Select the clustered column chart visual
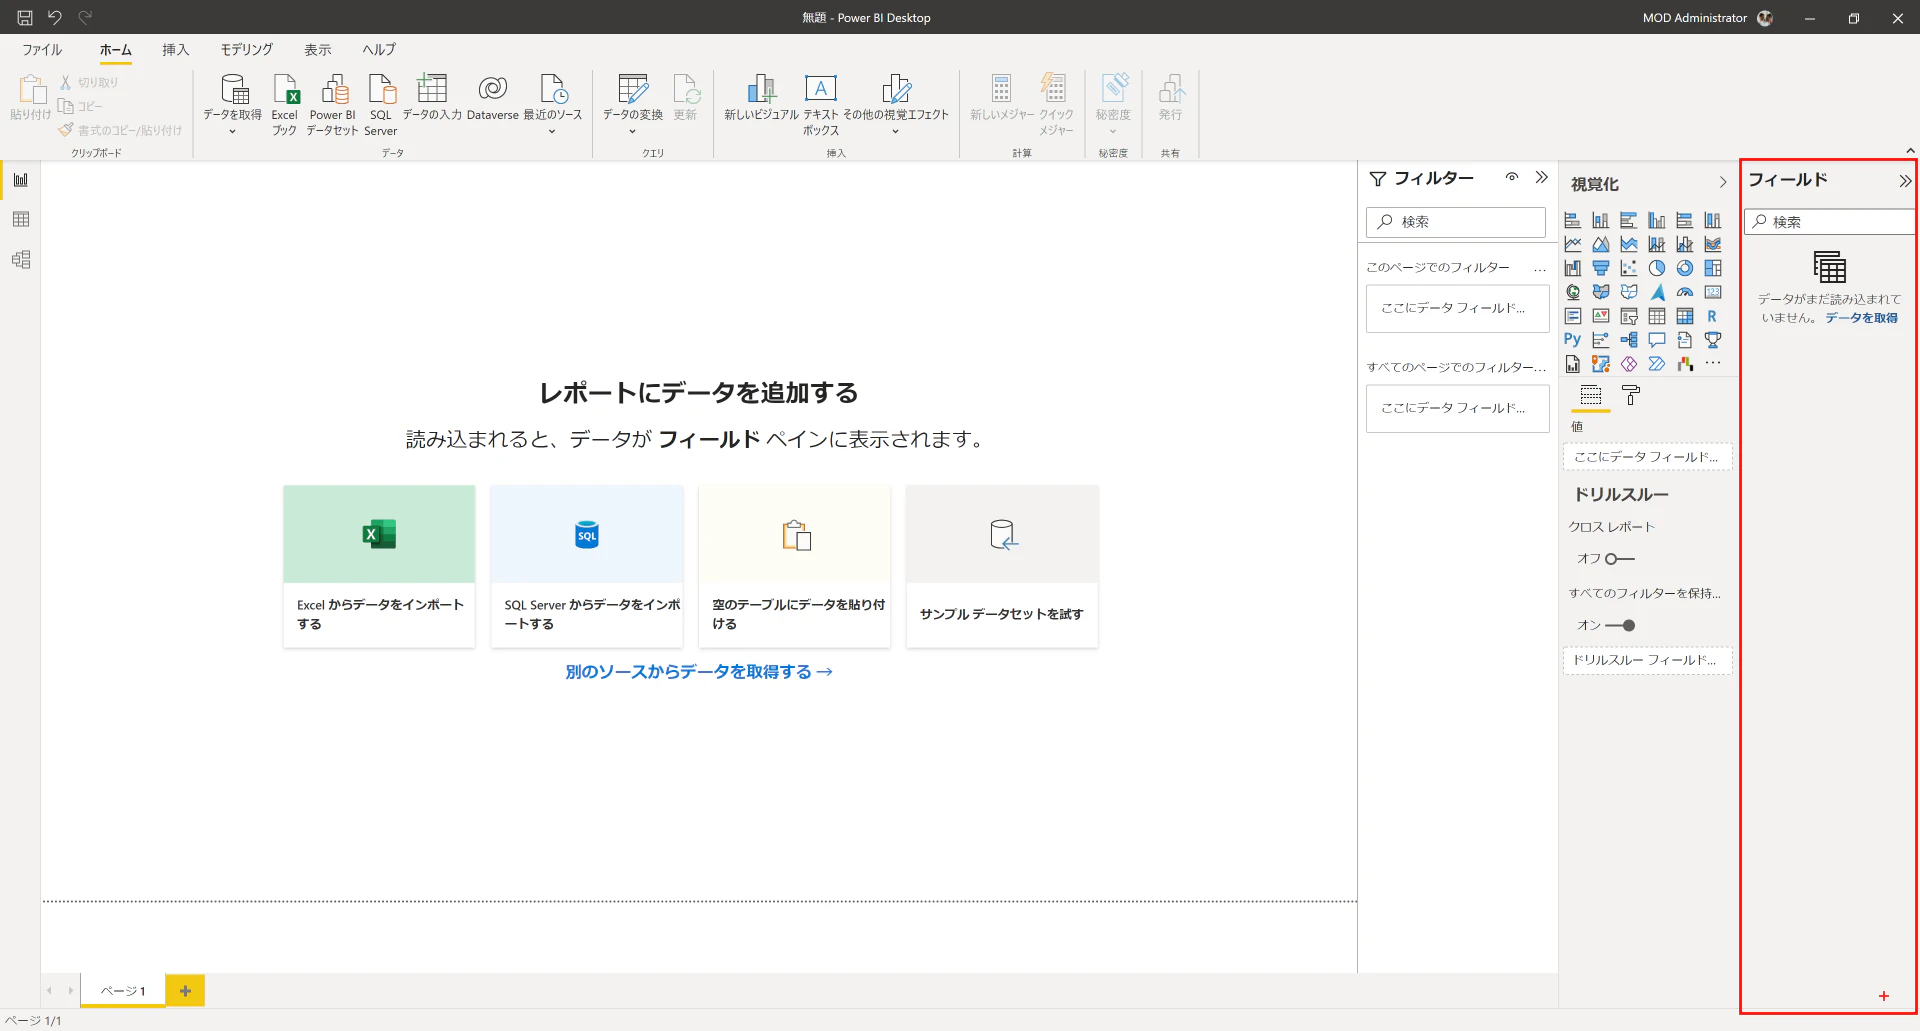The width and height of the screenshot is (1920, 1031). click(1657, 220)
